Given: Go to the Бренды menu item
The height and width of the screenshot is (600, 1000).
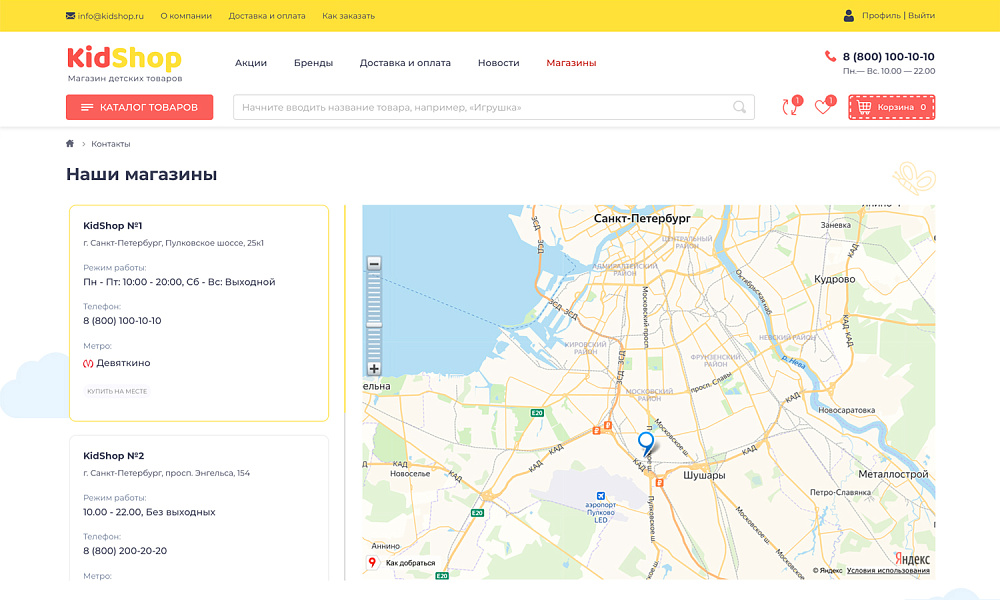Looking at the screenshot, I should 313,63.
